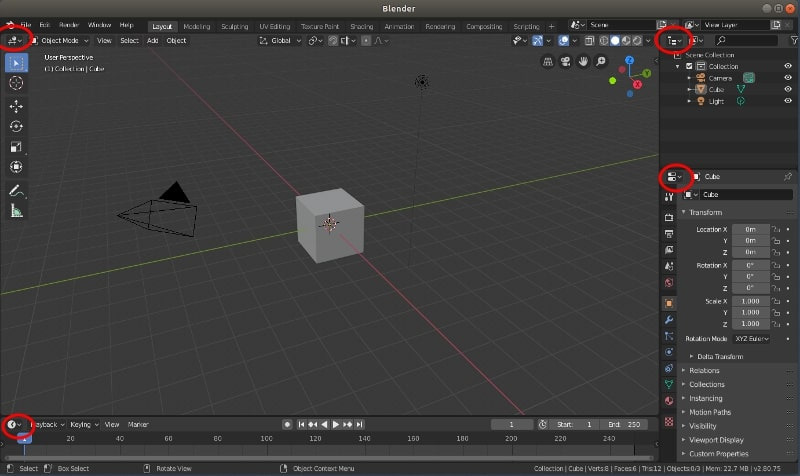
Task: Activate the Move tool
Action: [16, 105]
